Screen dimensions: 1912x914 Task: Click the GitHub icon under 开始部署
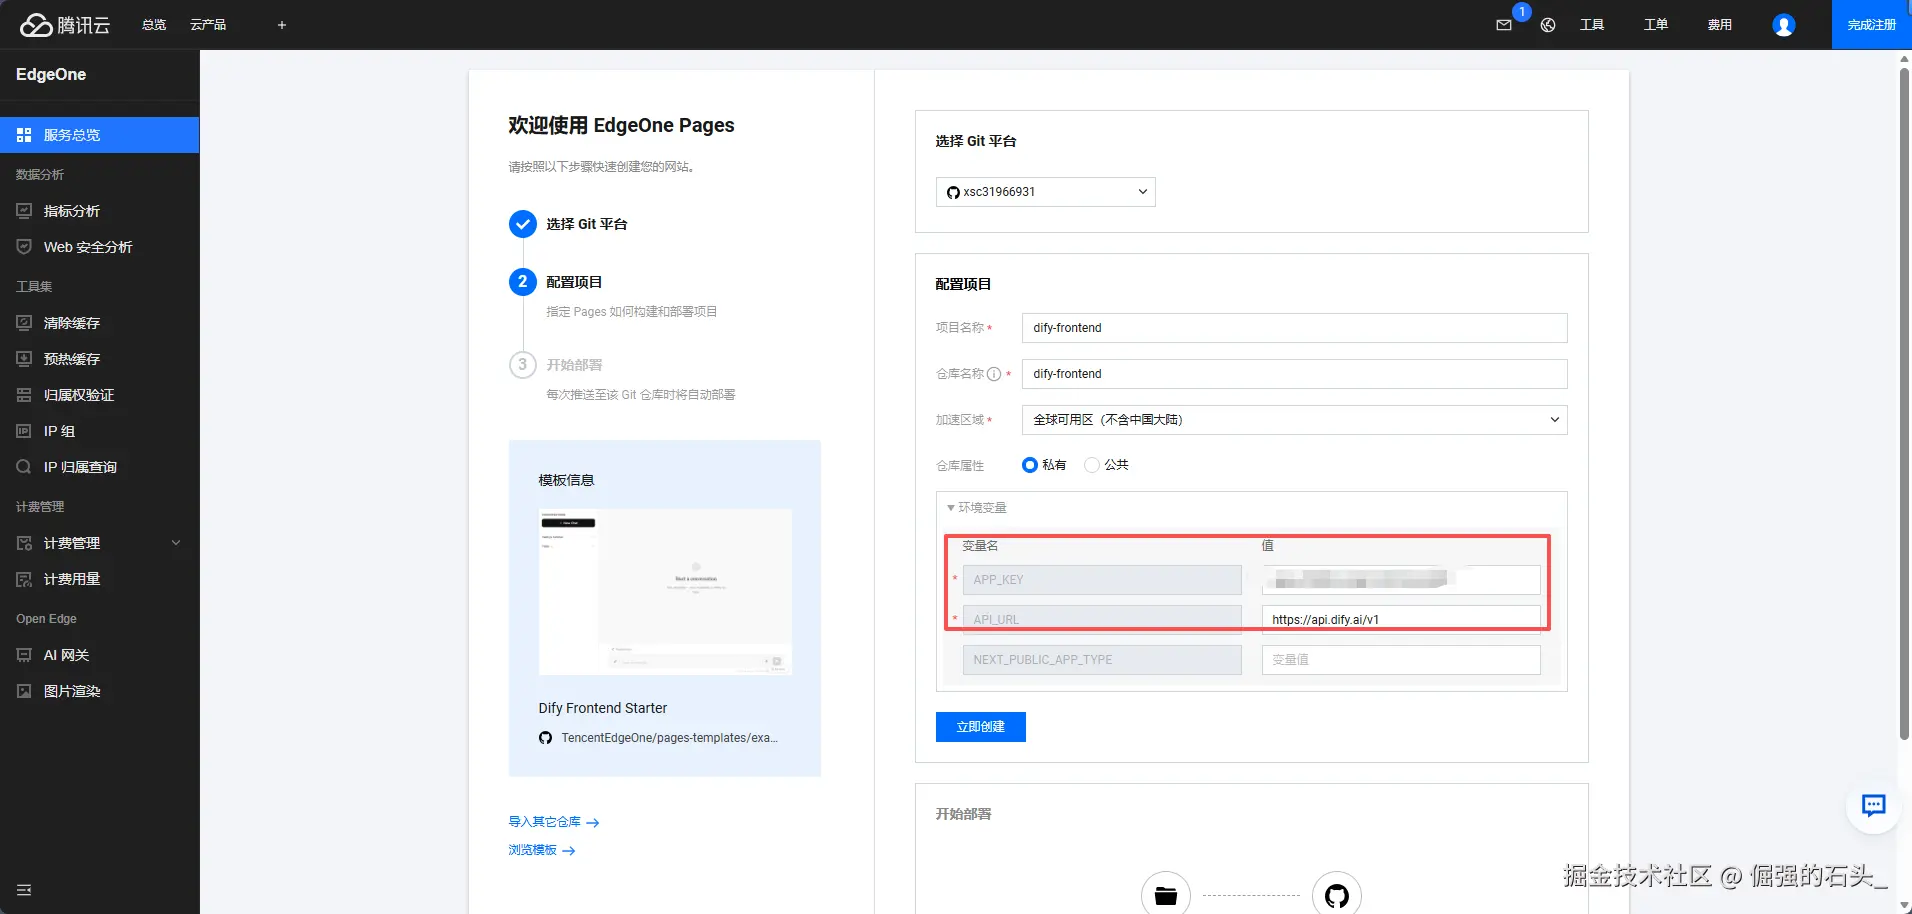click(x=1337, y=895)
